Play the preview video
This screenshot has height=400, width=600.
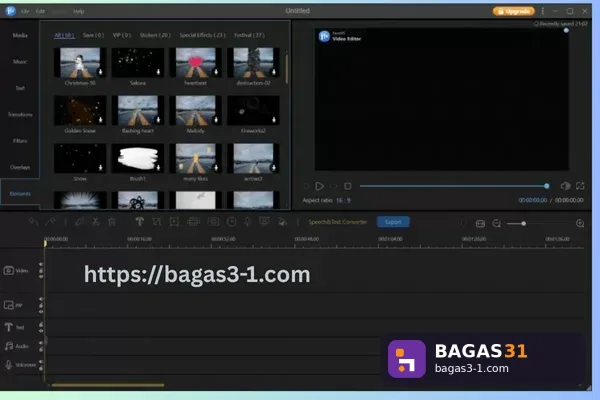pyautogui.click(x=320, y=186)
